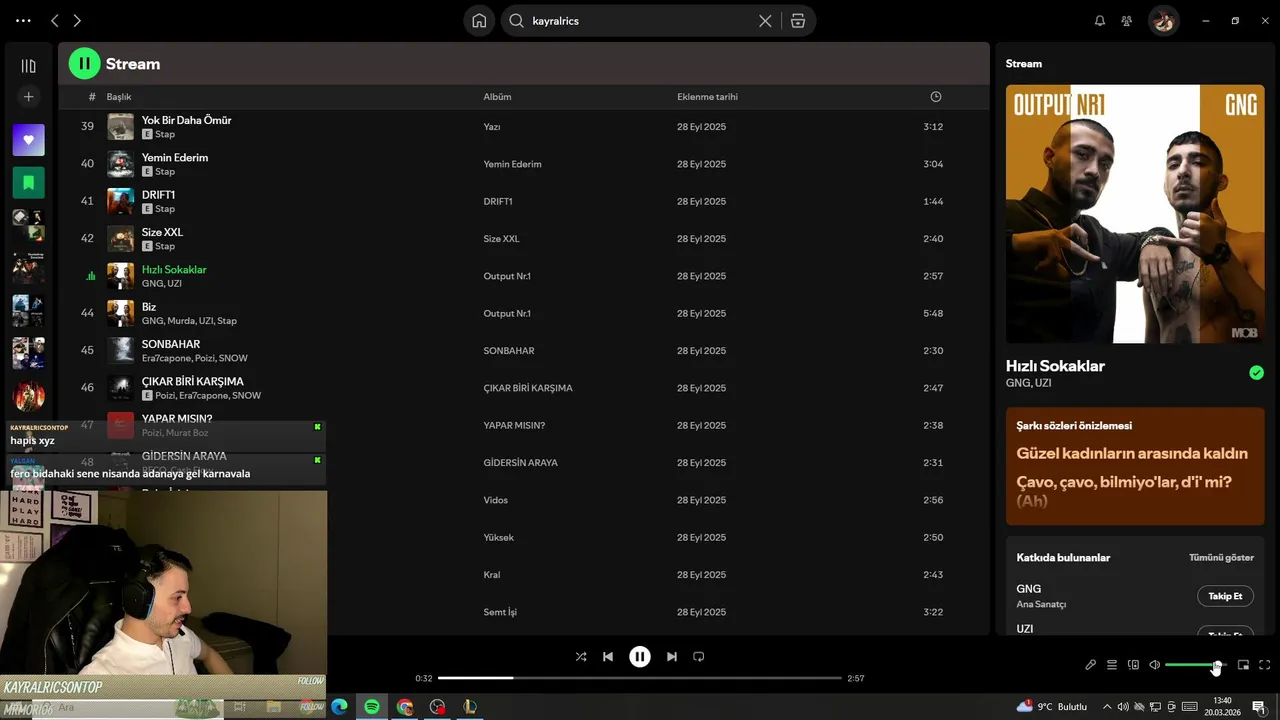Select the track ÇIKAR BİRİ KARŞIMA

click(x=192, y=381)
